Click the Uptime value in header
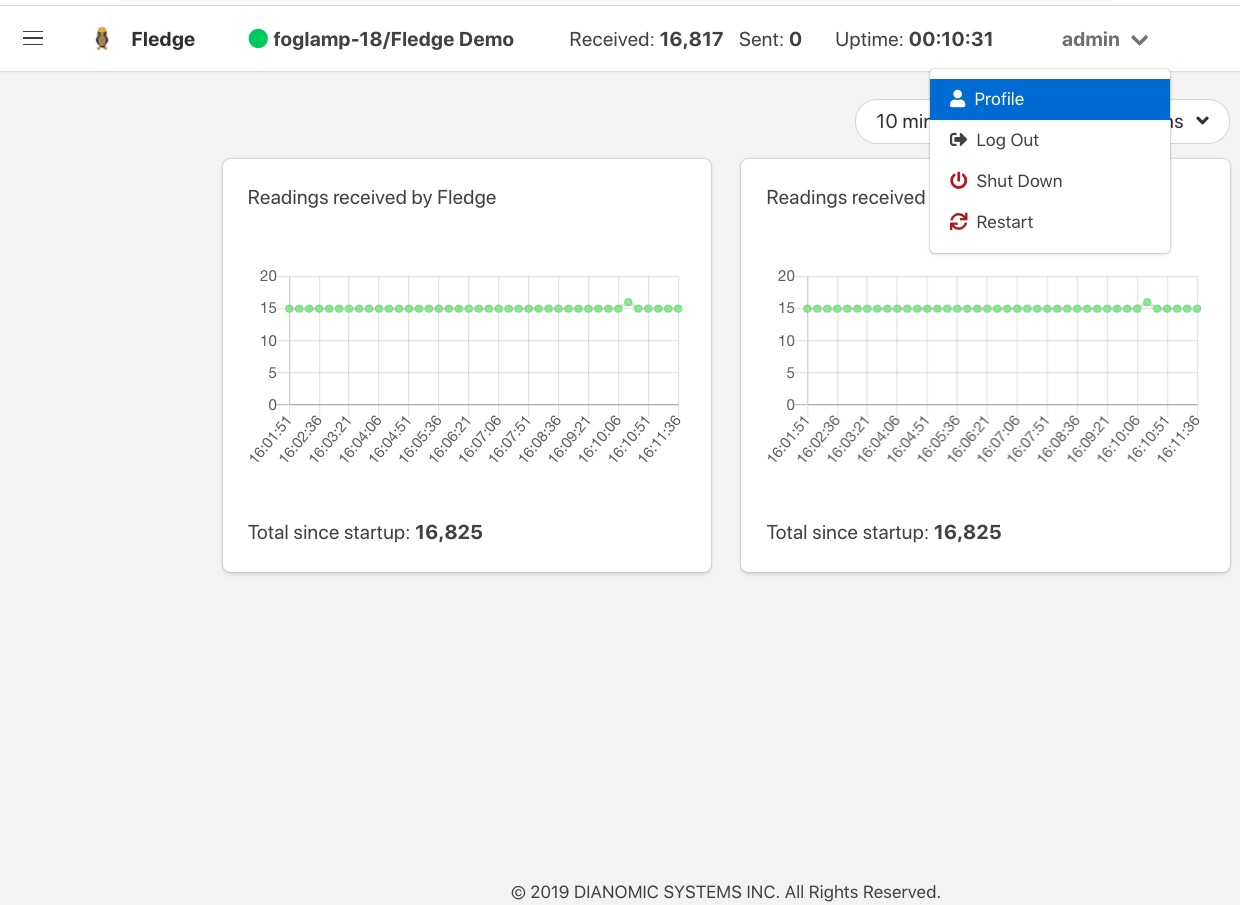Screen dimensions: 1240x905 (950, 40)
